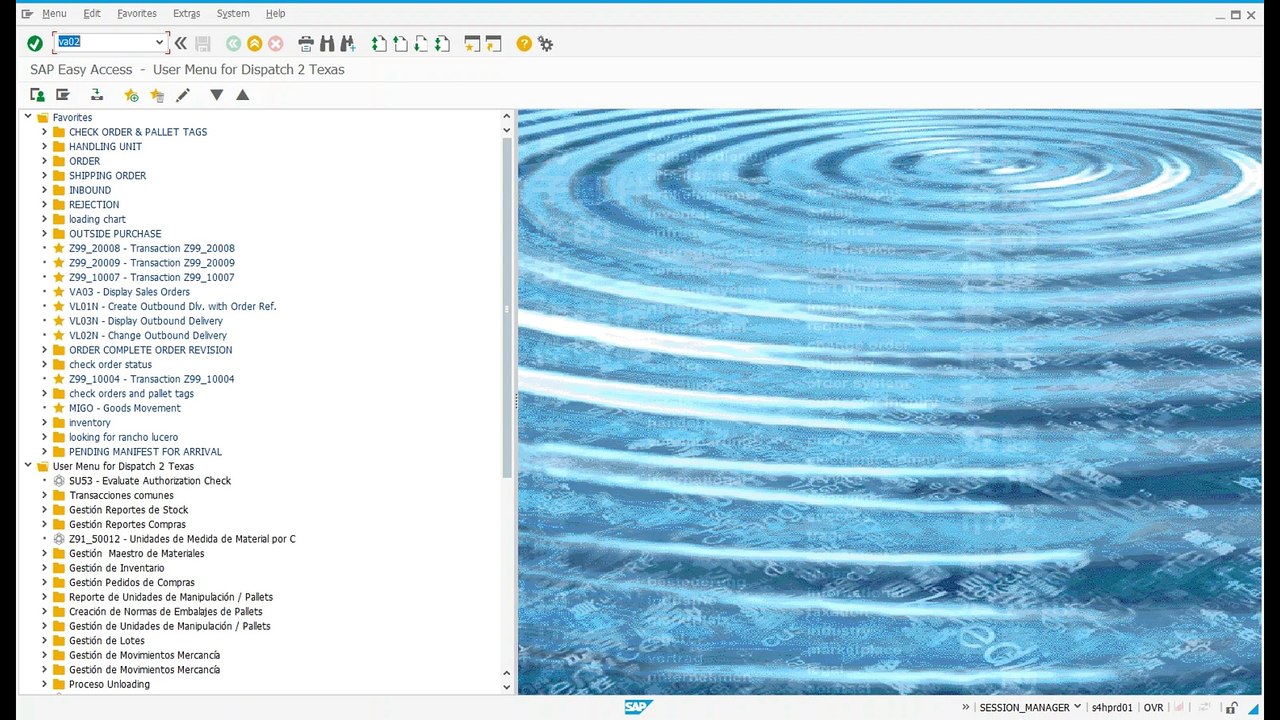The width and height of the screenshot is (1280, 720).
Task: Expand the OUTSIDE PURCHASE folder
Action: tap(44, 233)
